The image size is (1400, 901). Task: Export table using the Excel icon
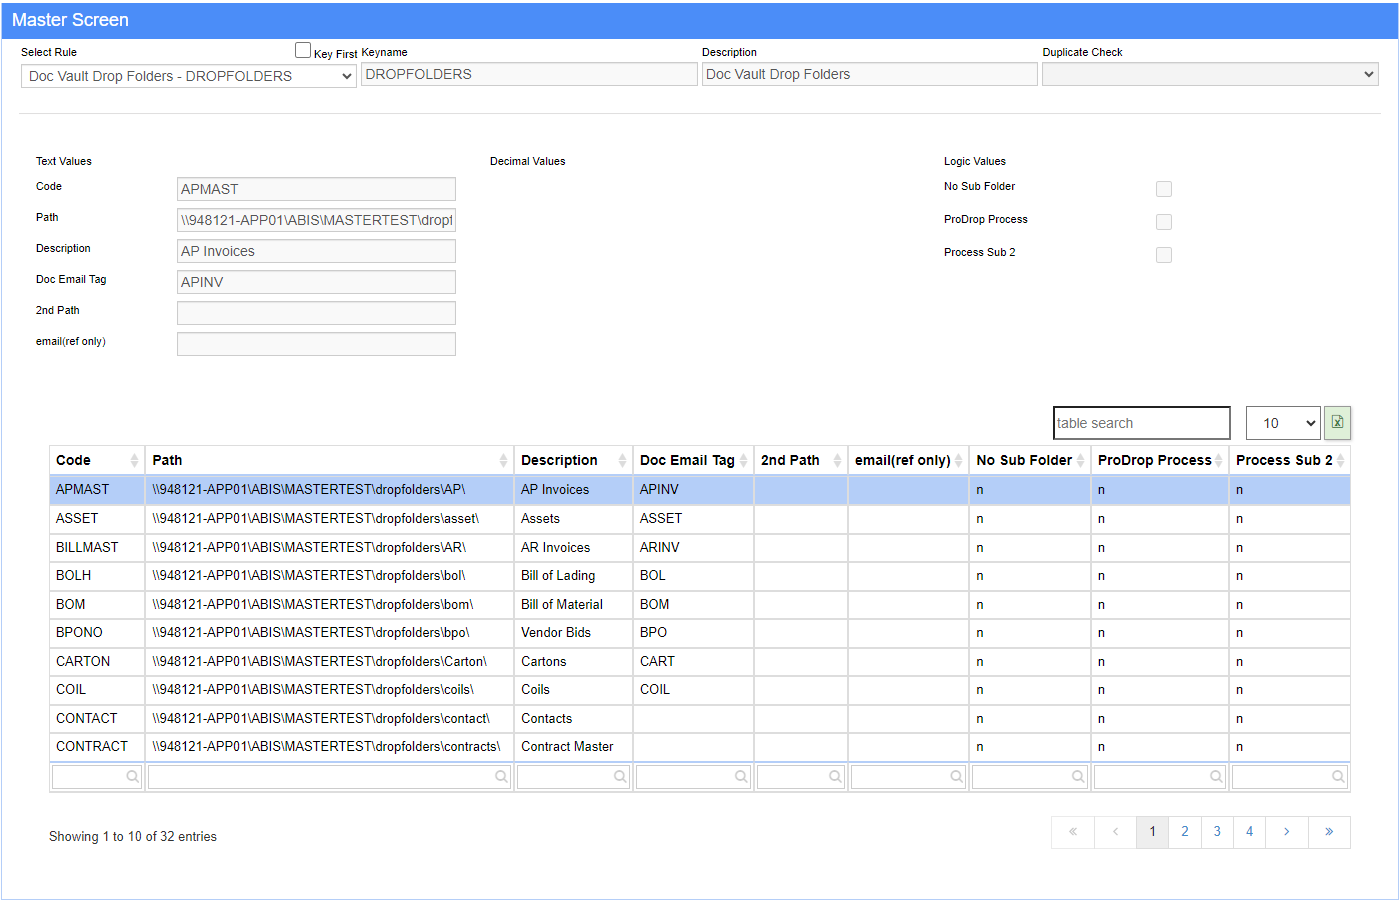1337,423
